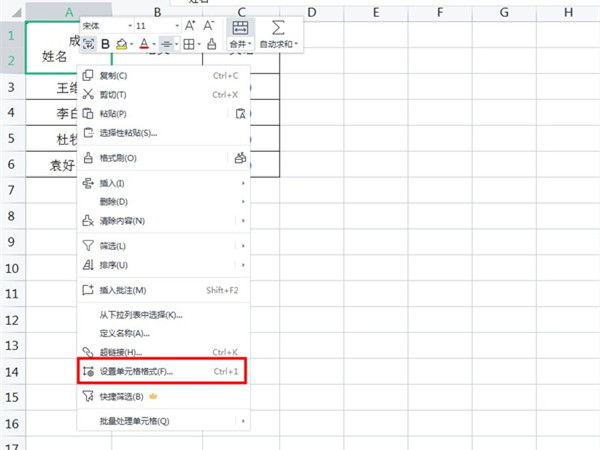The image size is (600, 450).
Task: Click the Copy icon in the context menu
Action: coord(88,75)
